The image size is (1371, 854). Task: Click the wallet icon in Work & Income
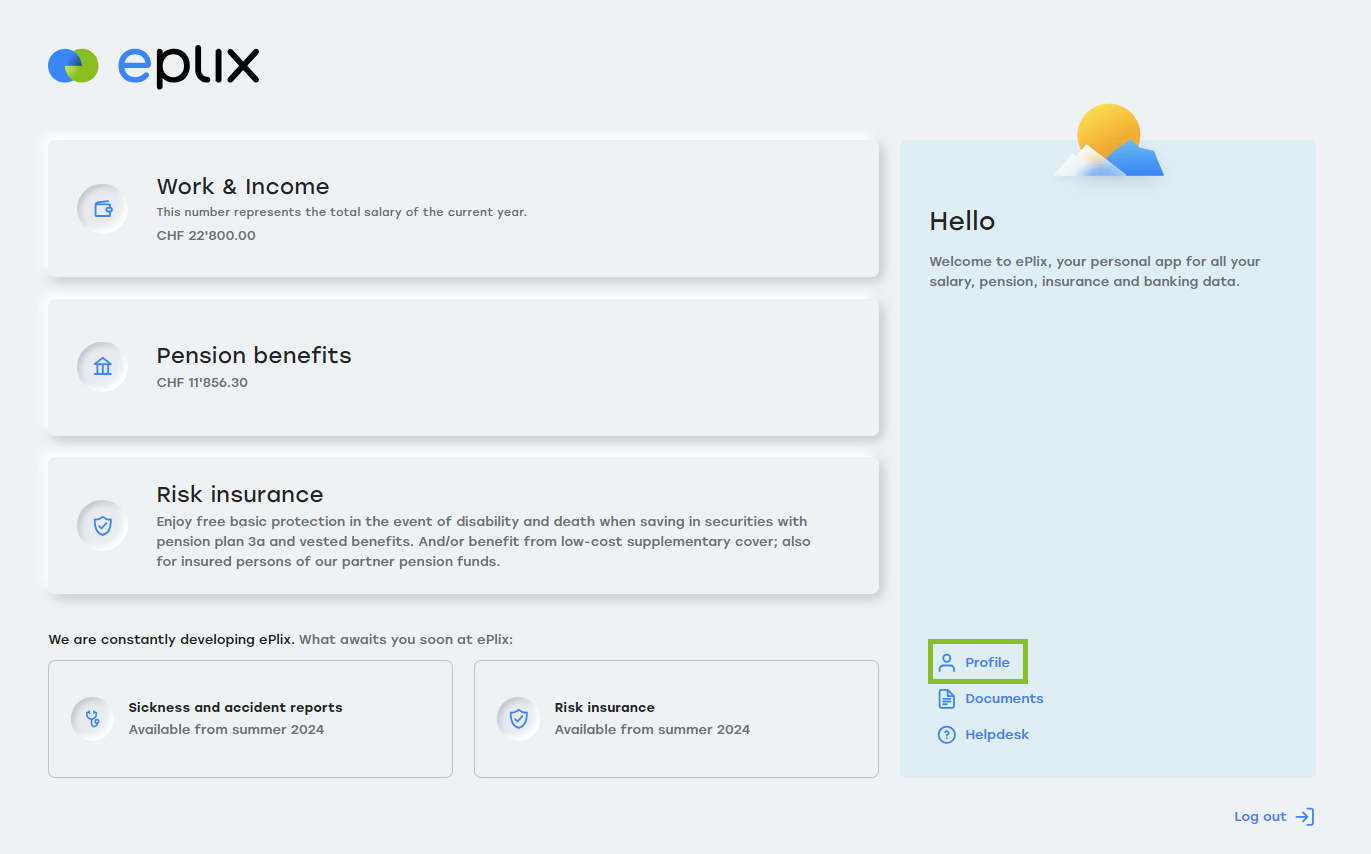point(102,209)
